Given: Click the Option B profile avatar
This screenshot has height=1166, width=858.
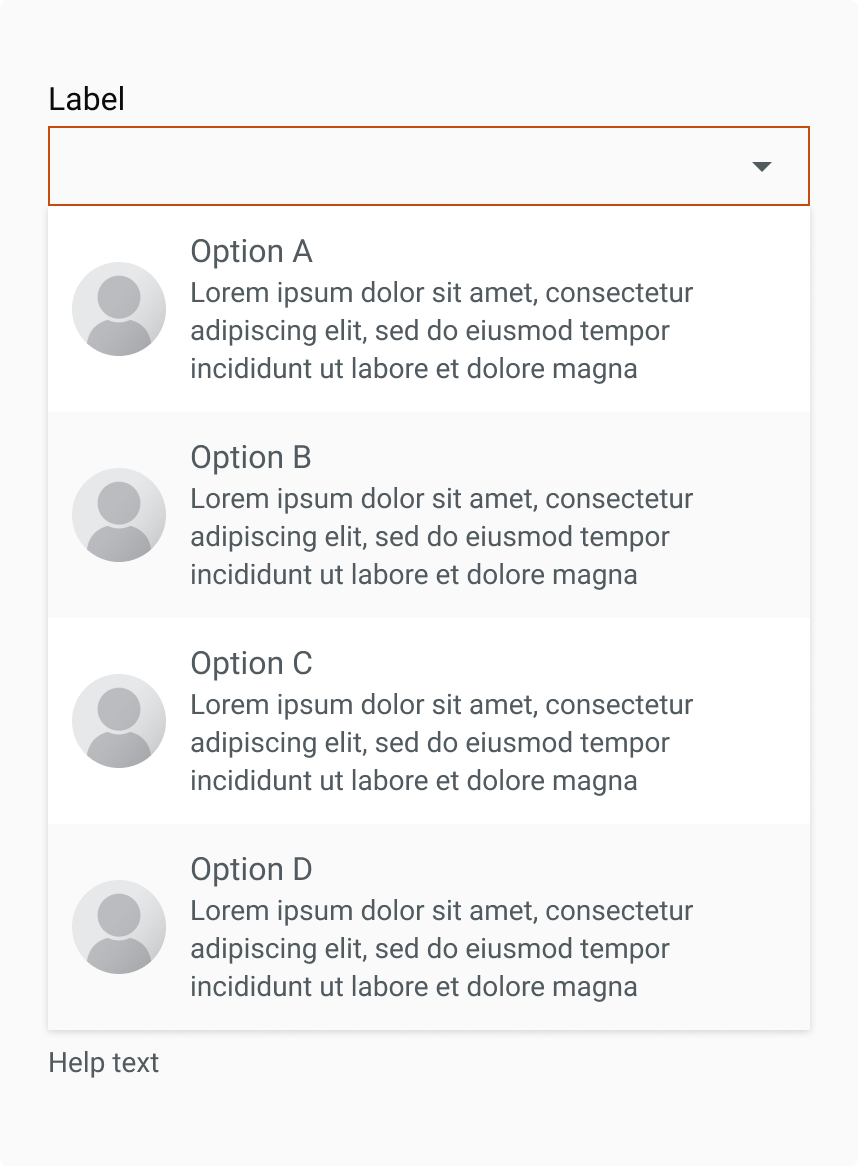Looking at the screenshot, I should (119, 515).
